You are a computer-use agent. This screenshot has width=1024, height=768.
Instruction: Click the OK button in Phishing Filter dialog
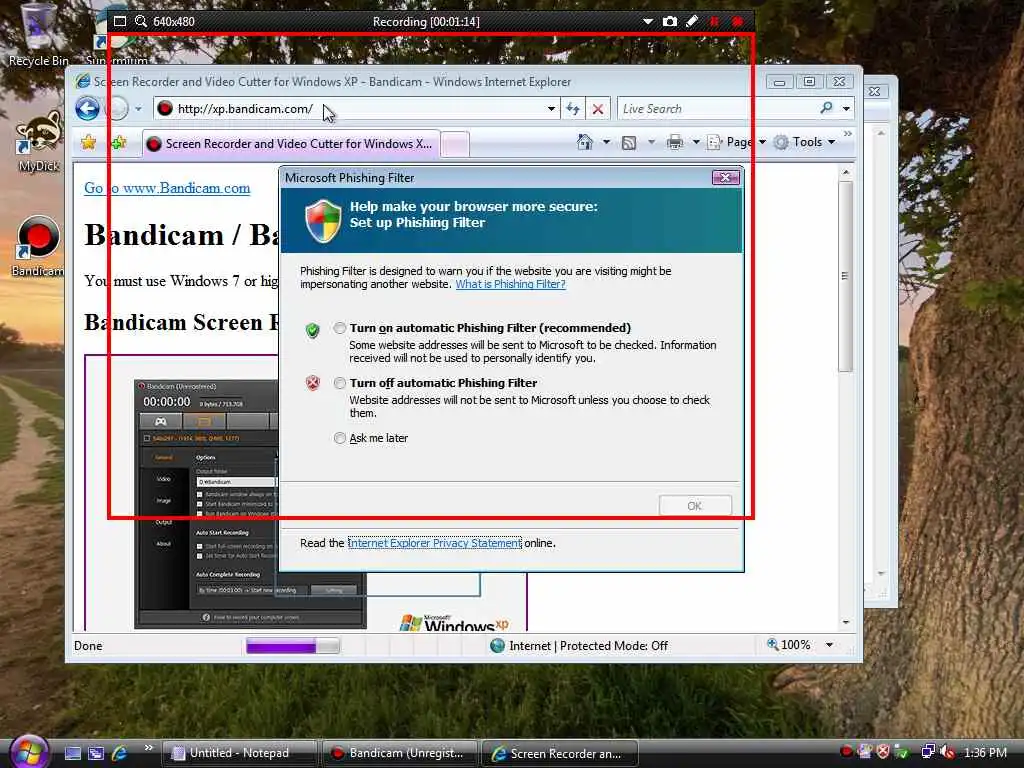coord(695,505)
